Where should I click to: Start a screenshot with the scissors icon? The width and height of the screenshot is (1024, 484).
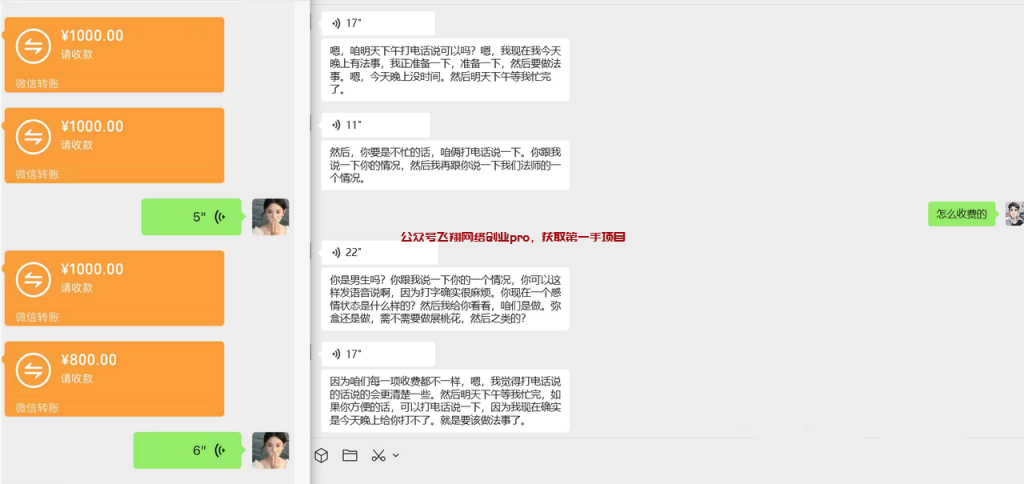tap(378, 455)
